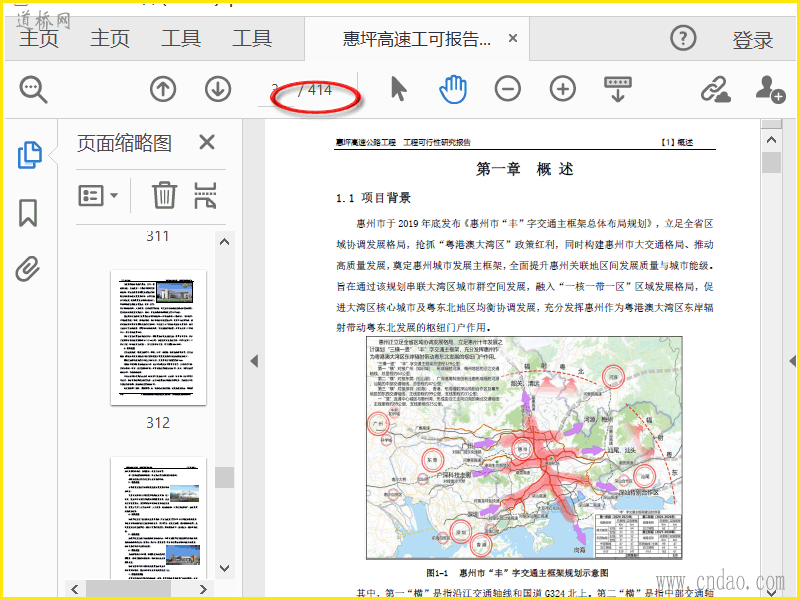This screenshot has height=600, width=800.
Task: Select the arrow selection tool
Action: [x=398, y=89]
